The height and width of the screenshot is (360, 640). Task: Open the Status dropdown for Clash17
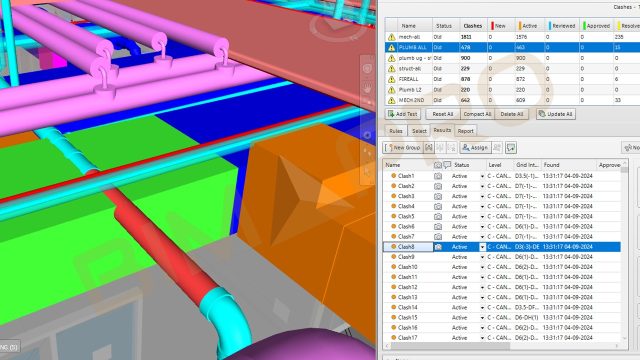482,338
